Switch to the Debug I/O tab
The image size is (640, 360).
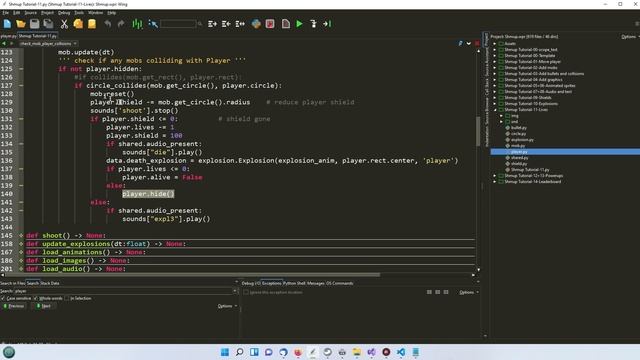(x=251, y=283)
